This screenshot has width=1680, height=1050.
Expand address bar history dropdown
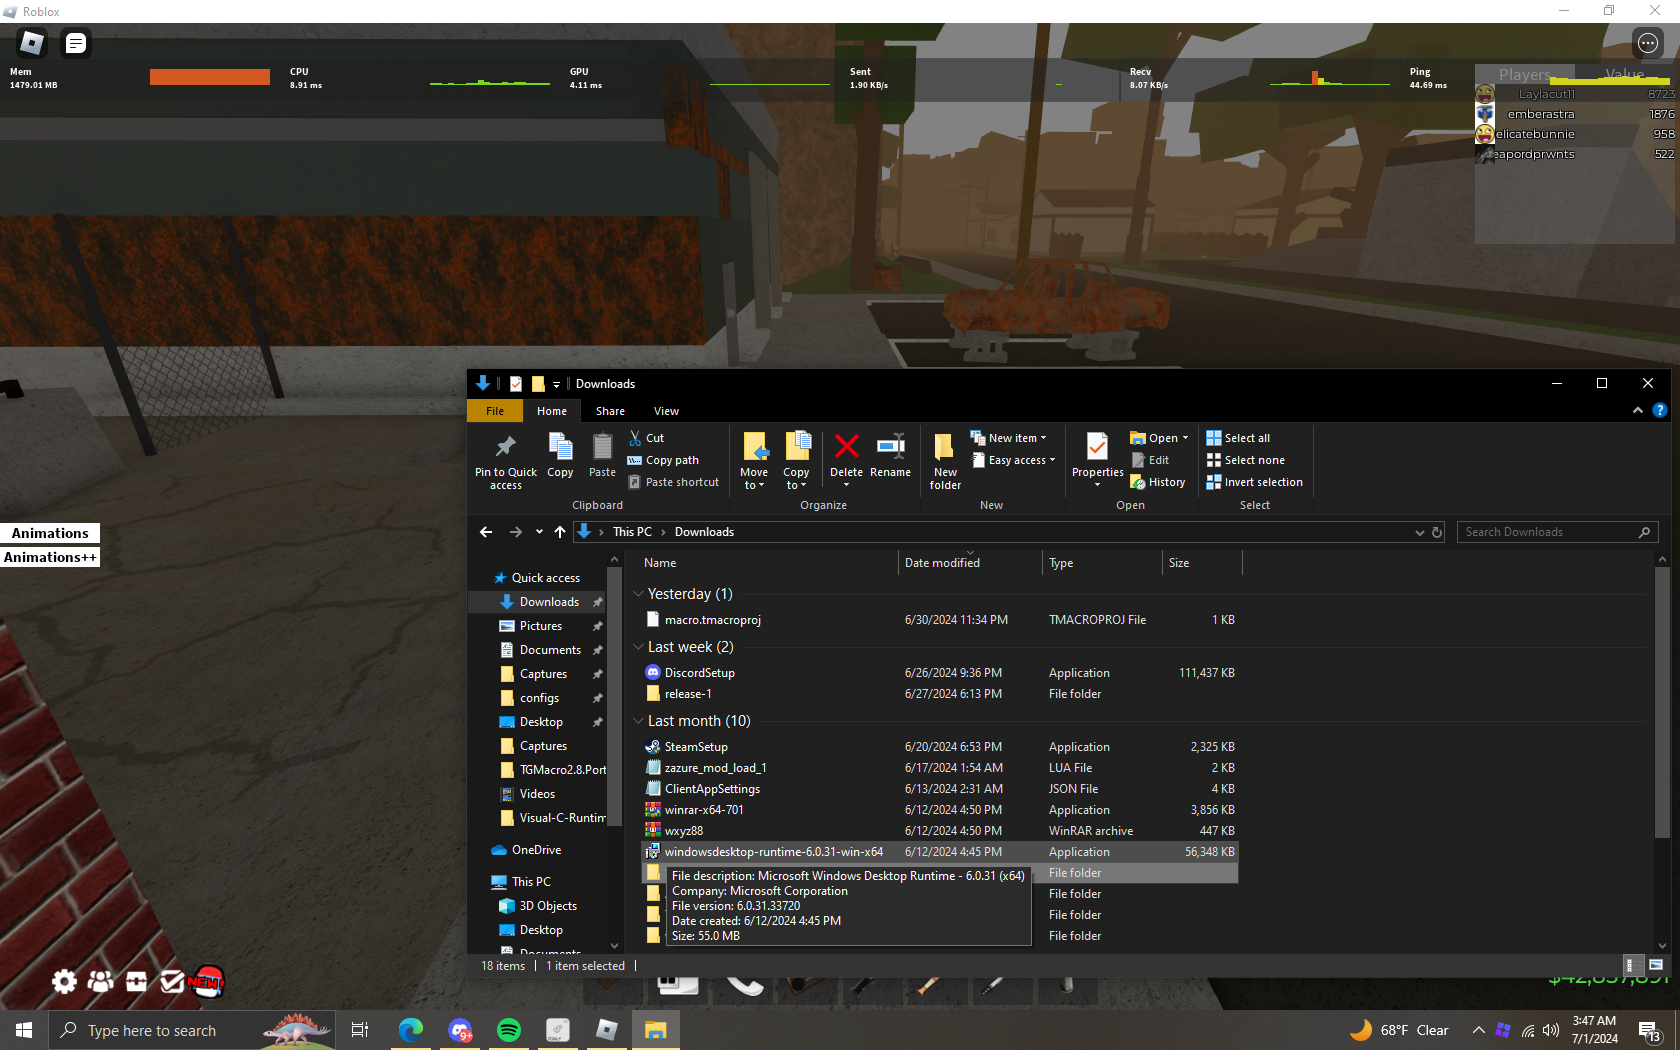(x=1419, y=532)
